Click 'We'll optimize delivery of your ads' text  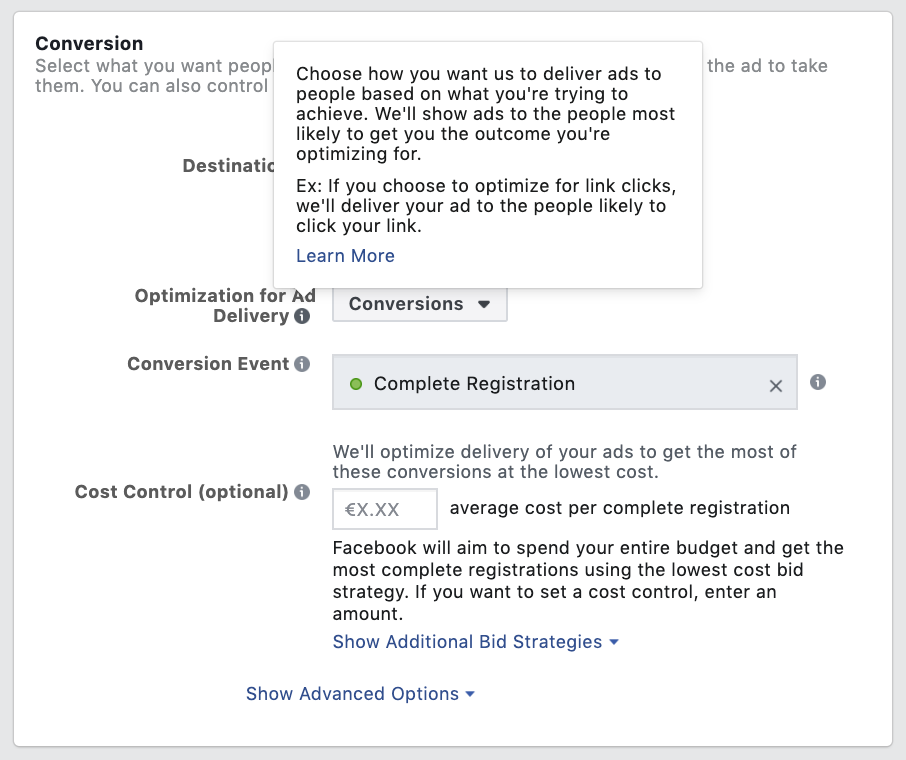point(565,462)
